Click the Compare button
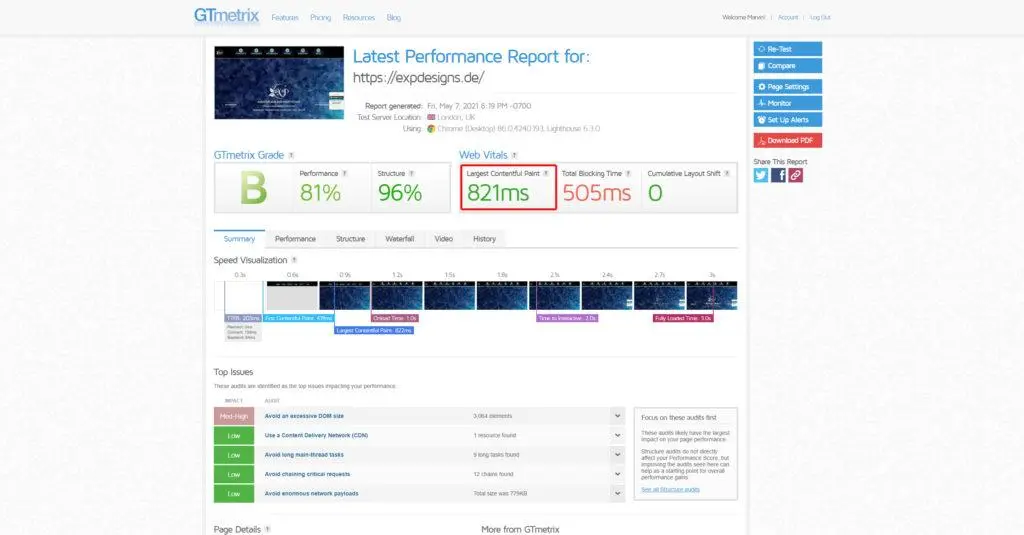1024x535 pixels. pyautogui.click(x=788, y=65)
